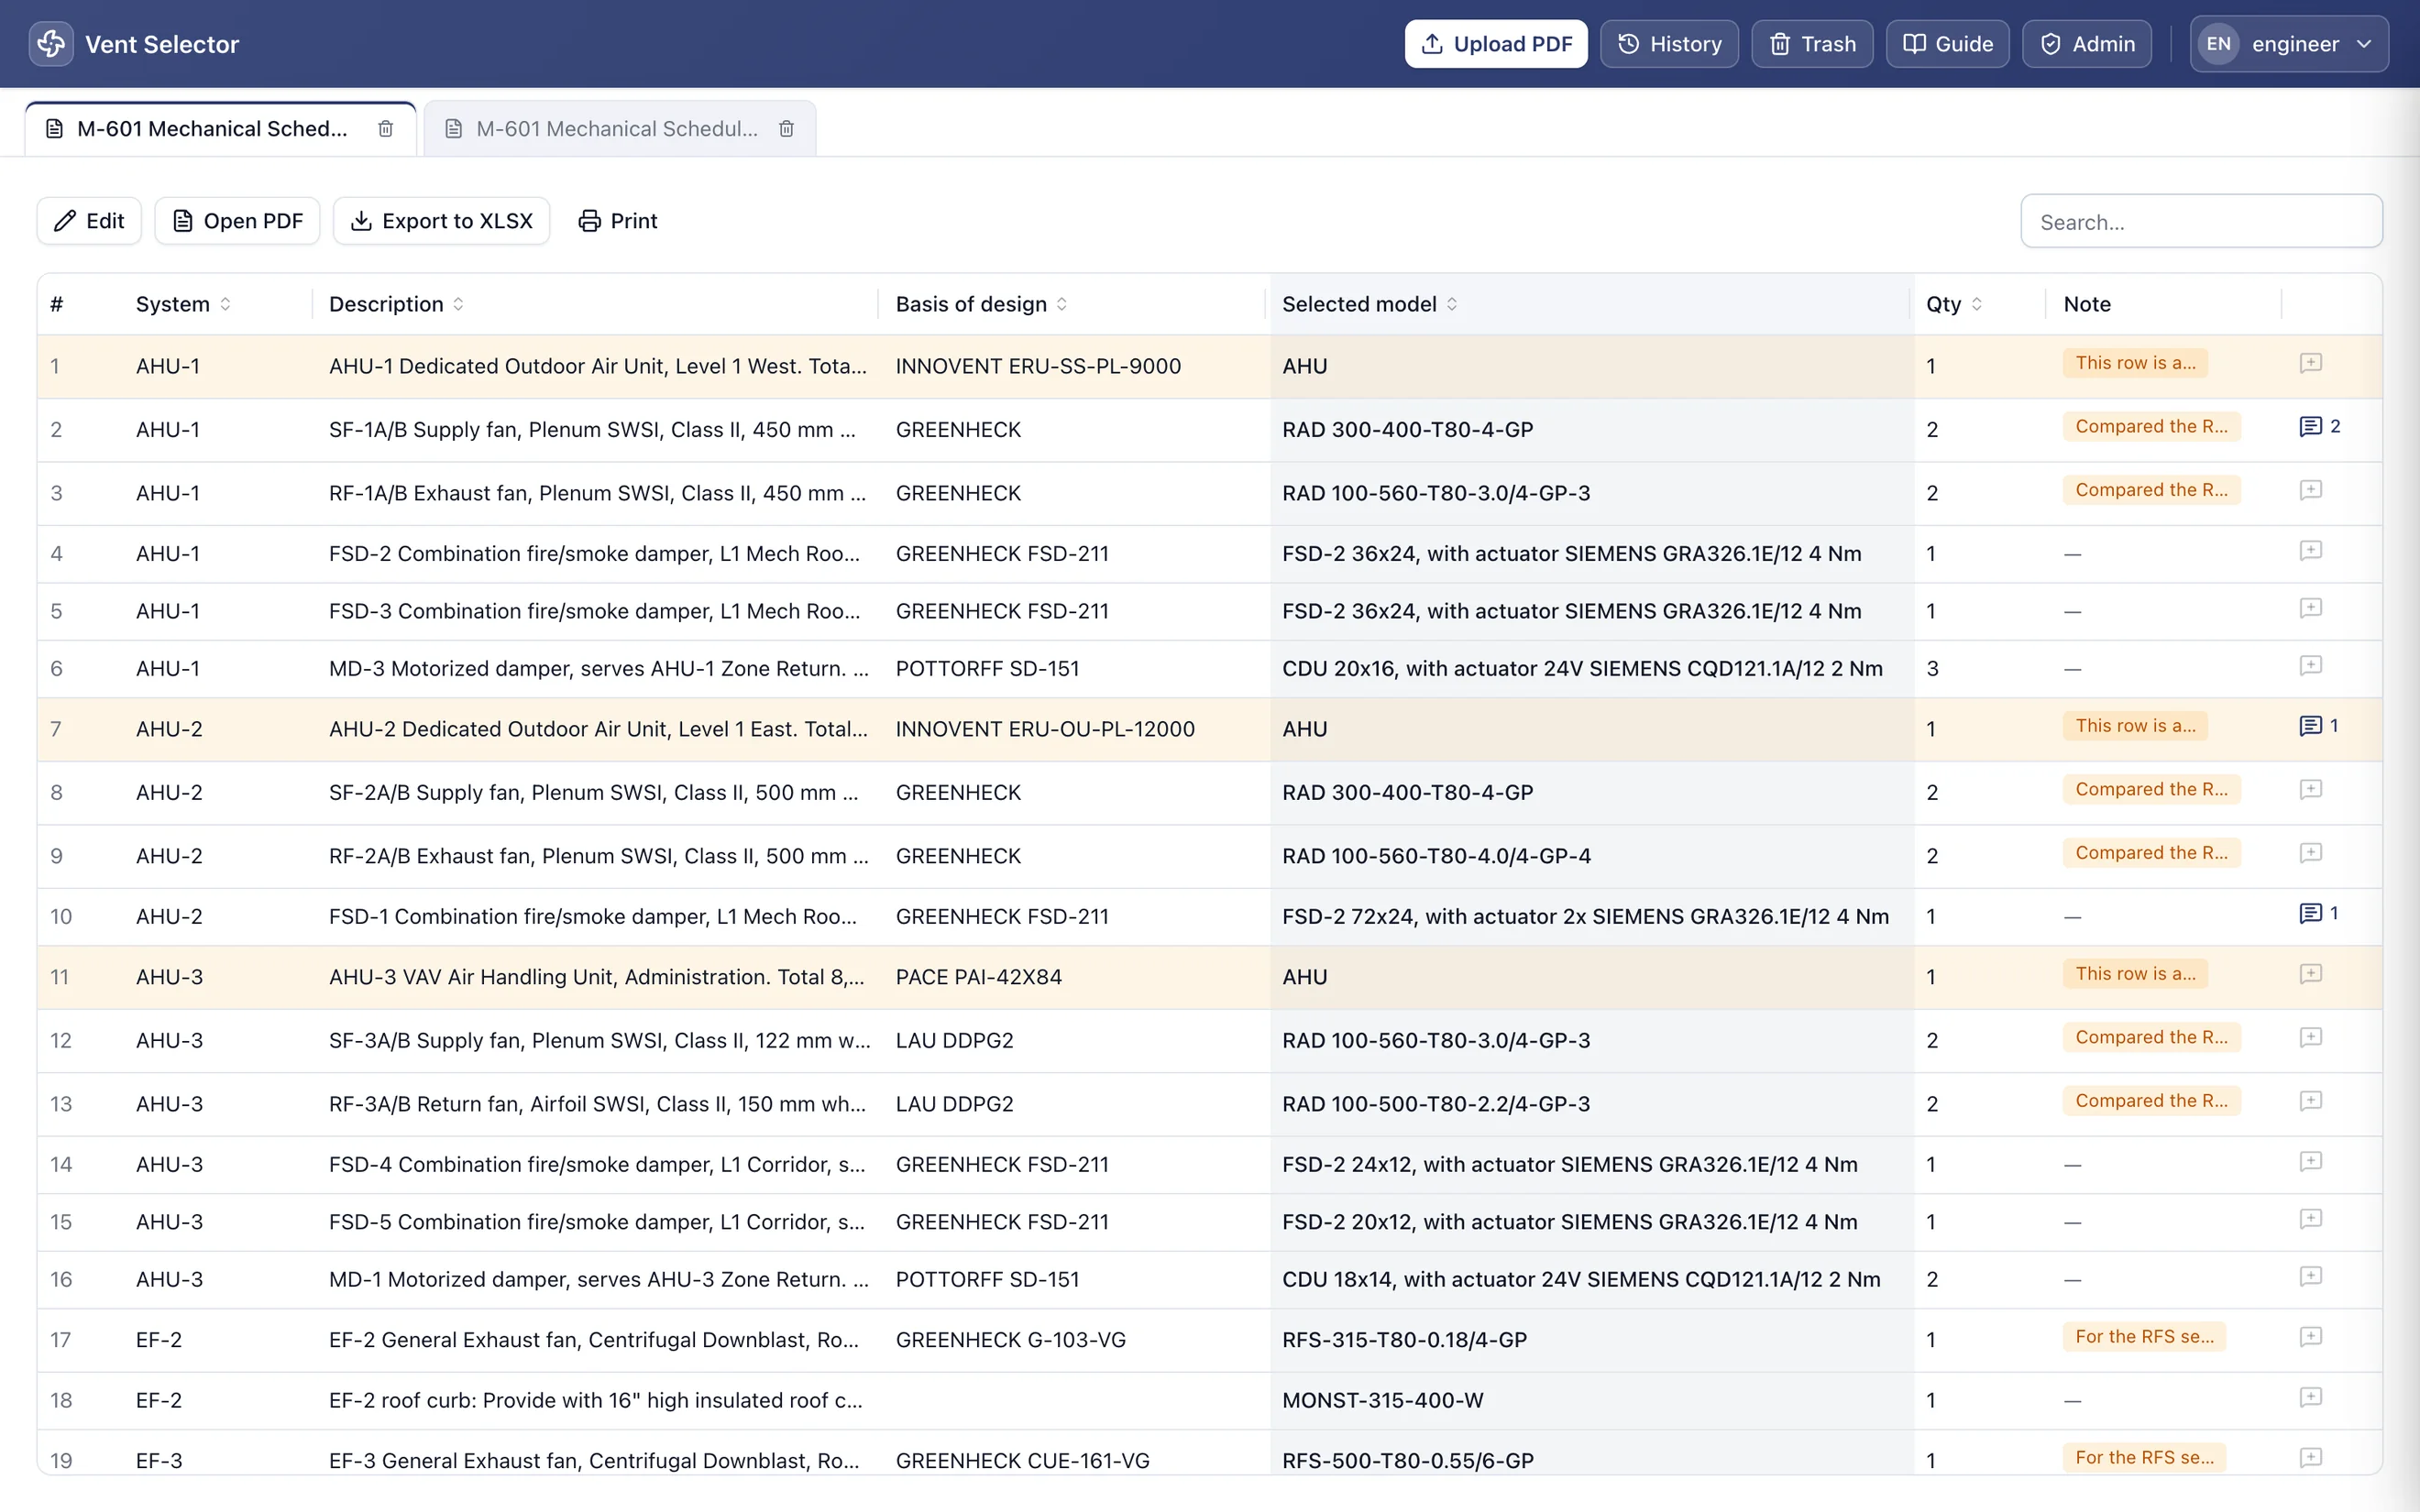Image resolution: width=2420 pixels, height=1512 pixels.
Task: Add comment to EF-2 roof curb row 18
Action: pyautogui.click(x=2310, y=1397)
